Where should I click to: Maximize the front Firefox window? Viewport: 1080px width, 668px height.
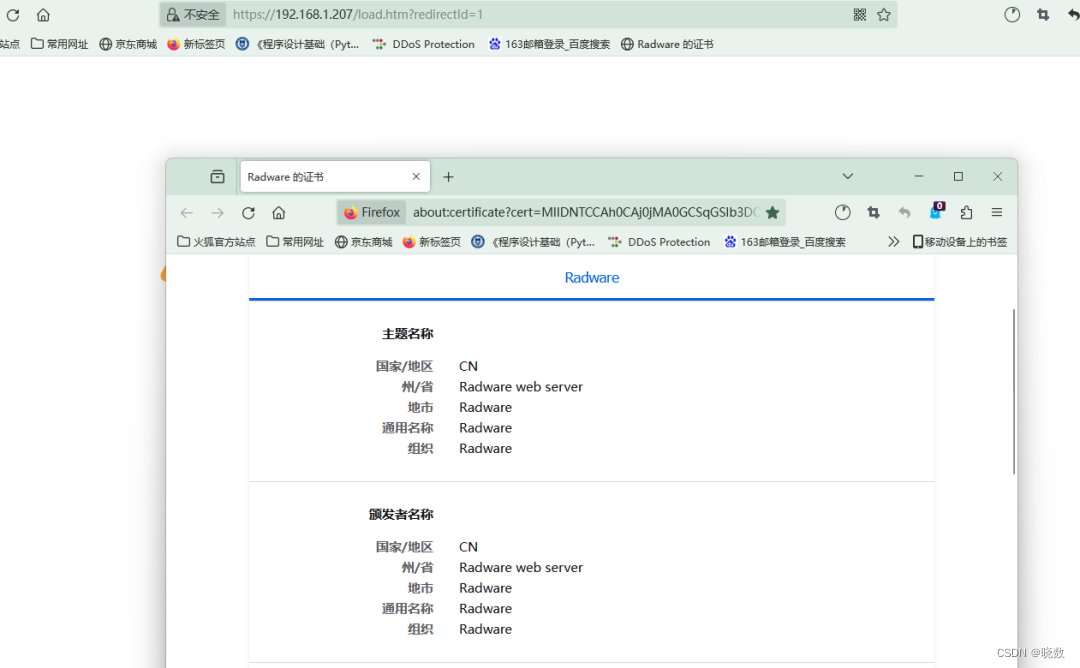point(958,176)
